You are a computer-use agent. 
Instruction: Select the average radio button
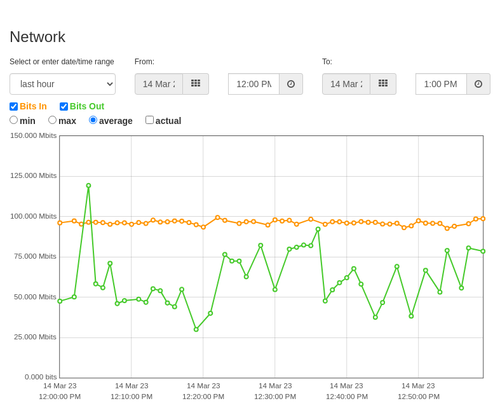coord(93,120)
